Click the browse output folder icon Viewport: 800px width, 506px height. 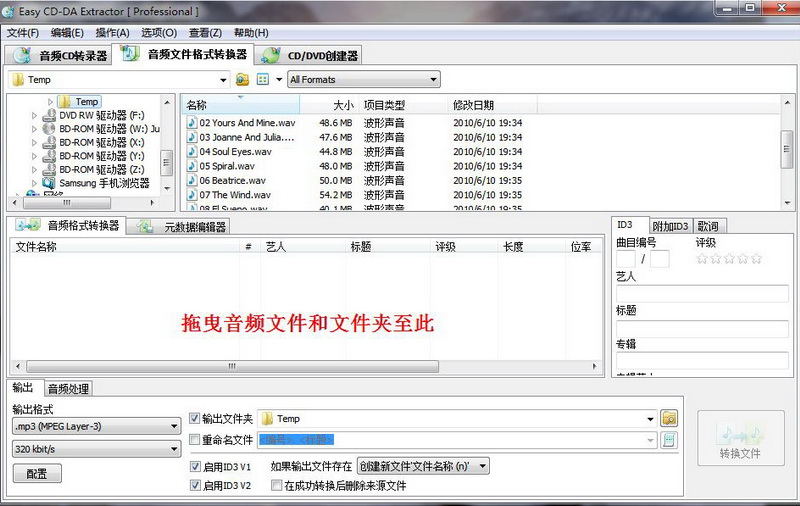pos(669,418)
